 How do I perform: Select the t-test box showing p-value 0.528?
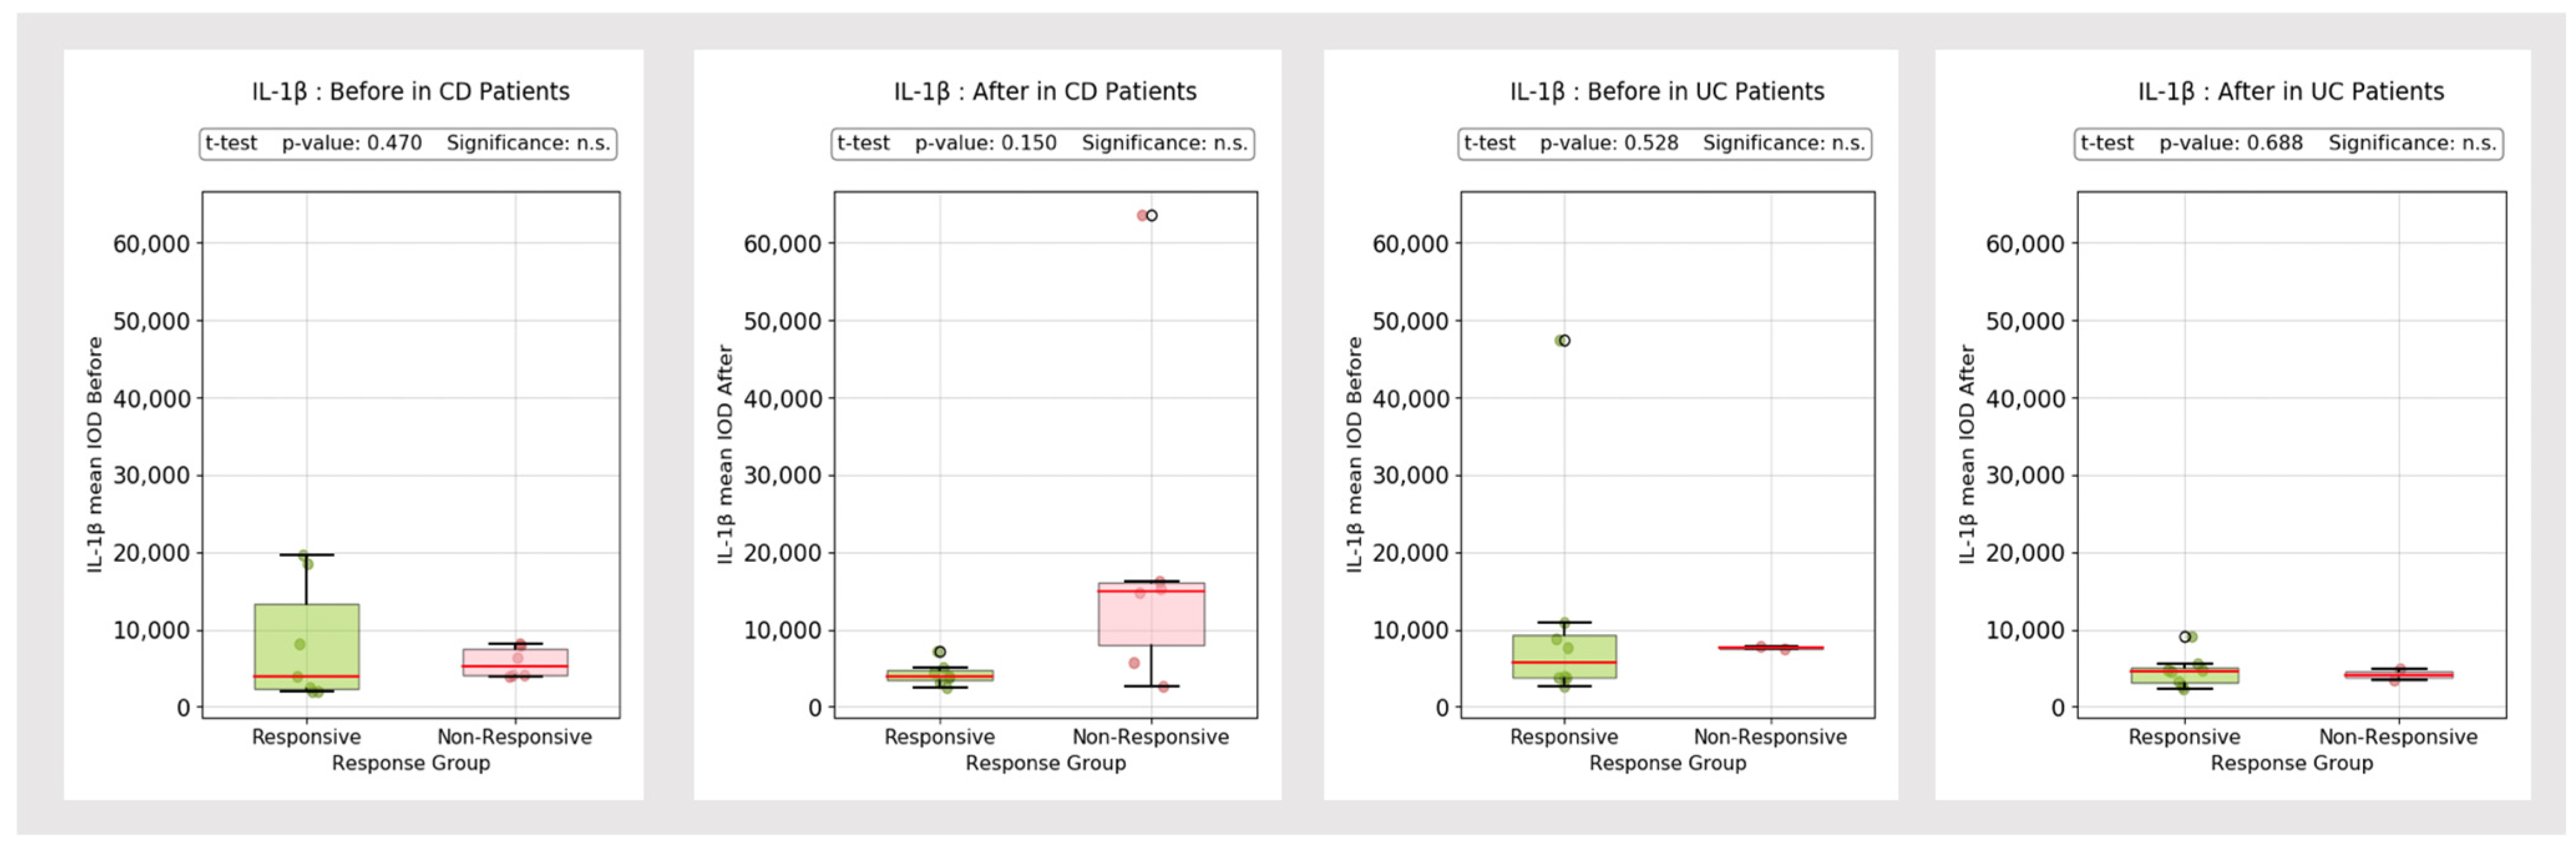click(x=1665, y=144)
